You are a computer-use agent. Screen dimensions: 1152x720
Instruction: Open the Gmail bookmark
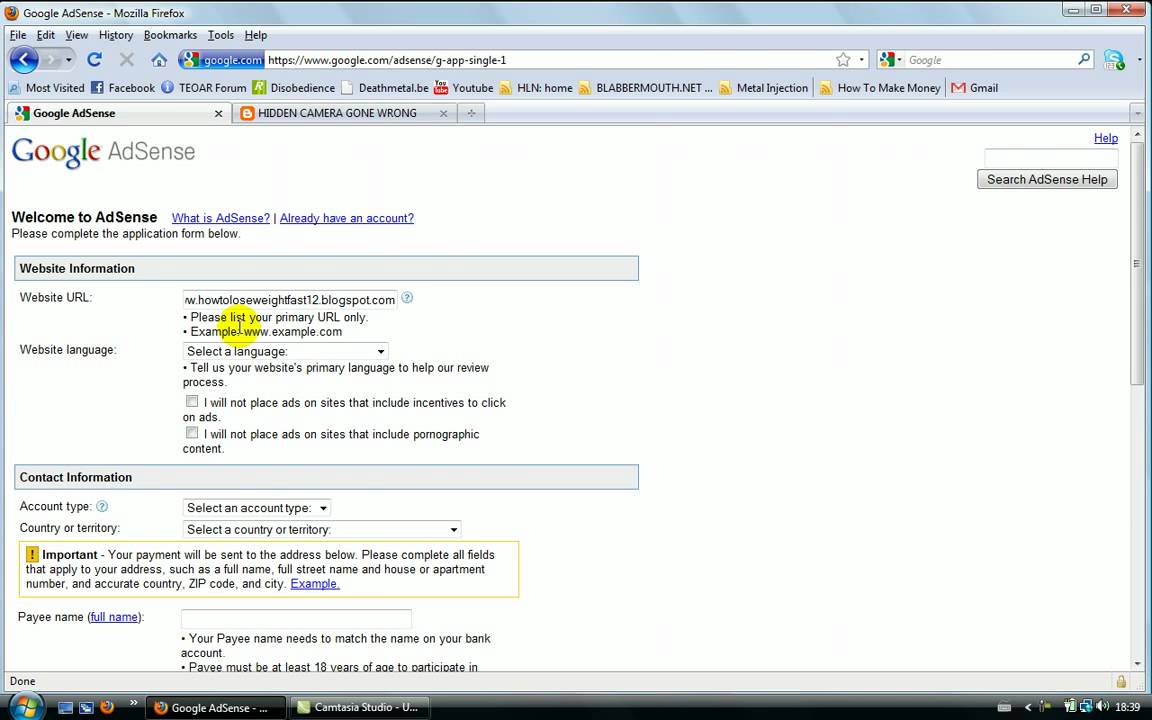[974, 87]
